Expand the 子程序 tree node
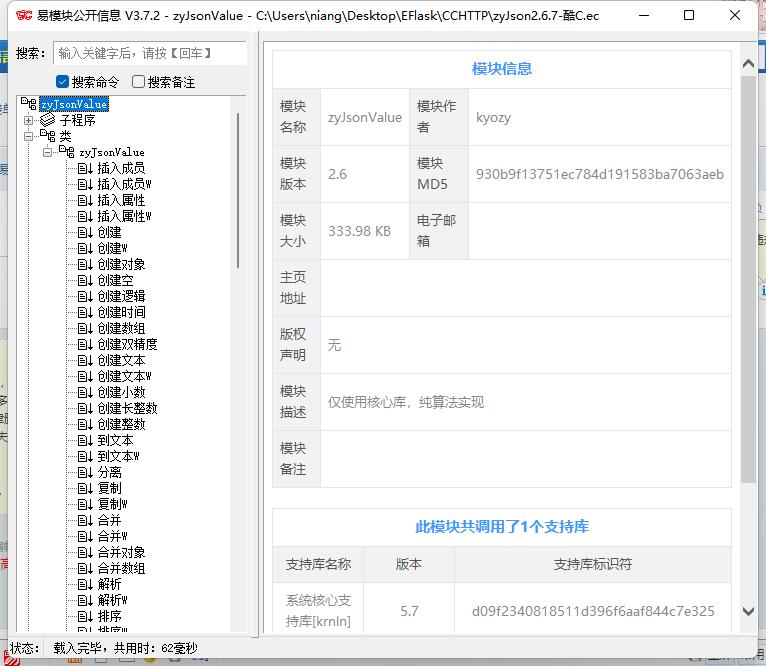 (x=28, y=120)
